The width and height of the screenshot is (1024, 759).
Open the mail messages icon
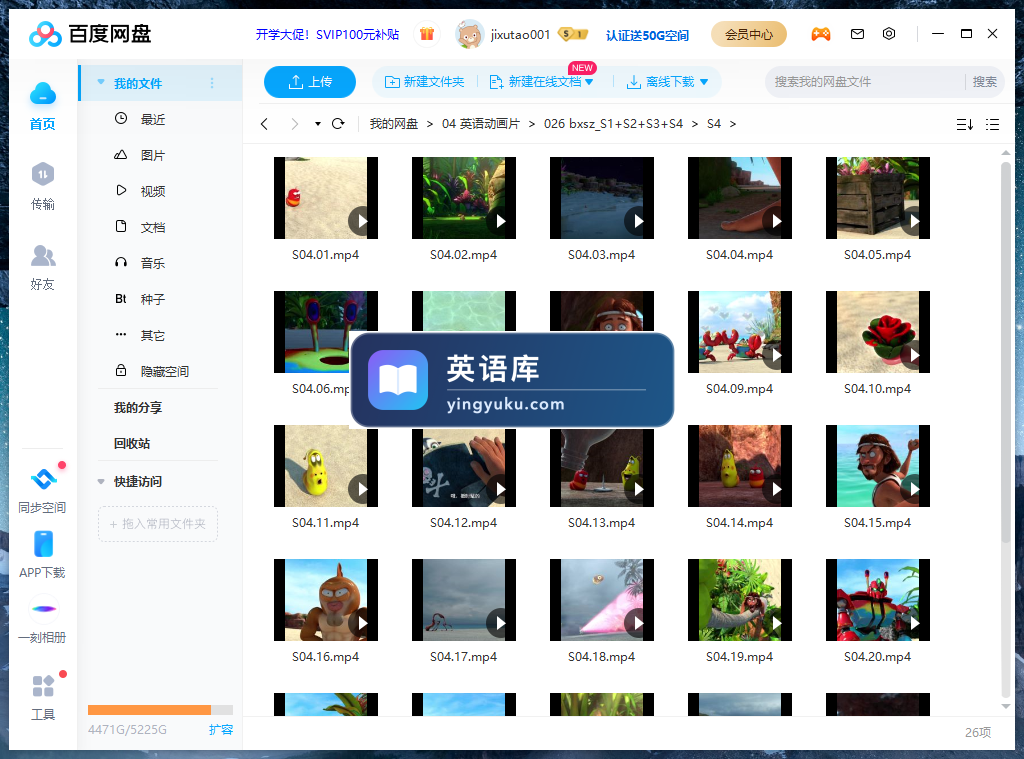pyautogui.click(x=857, y=34)
